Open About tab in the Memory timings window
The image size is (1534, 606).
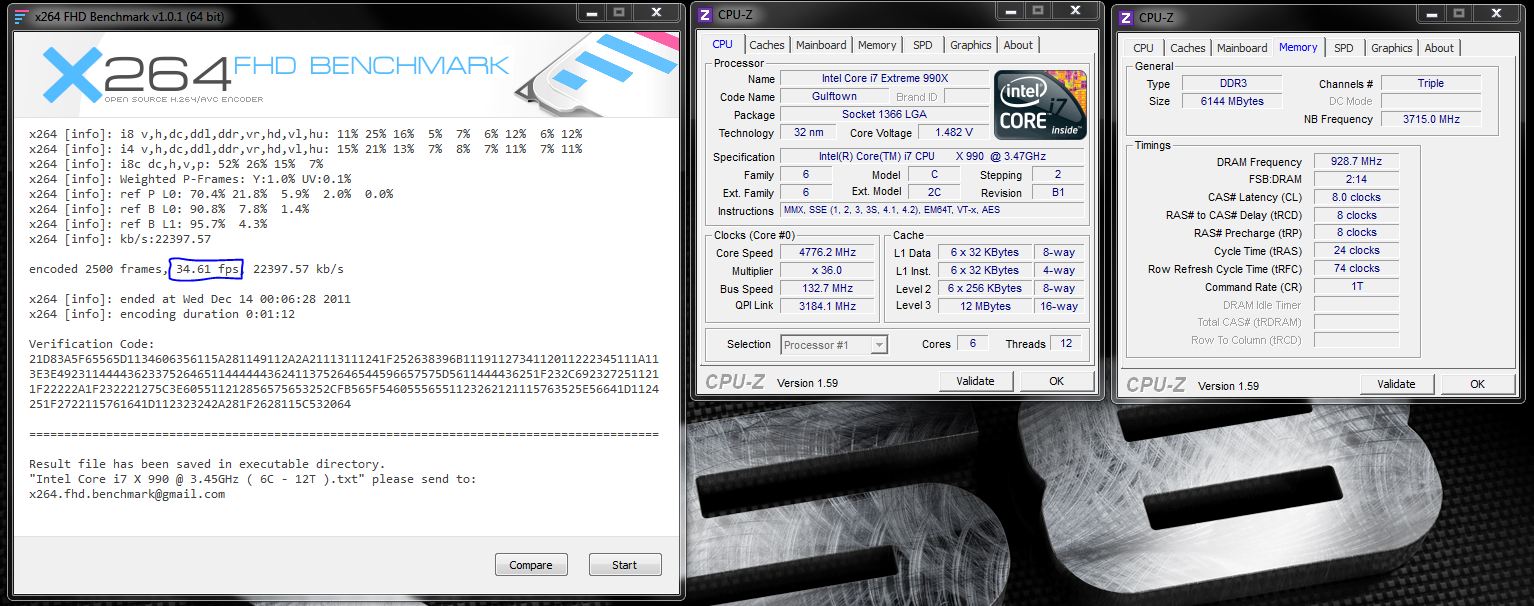1439,48
